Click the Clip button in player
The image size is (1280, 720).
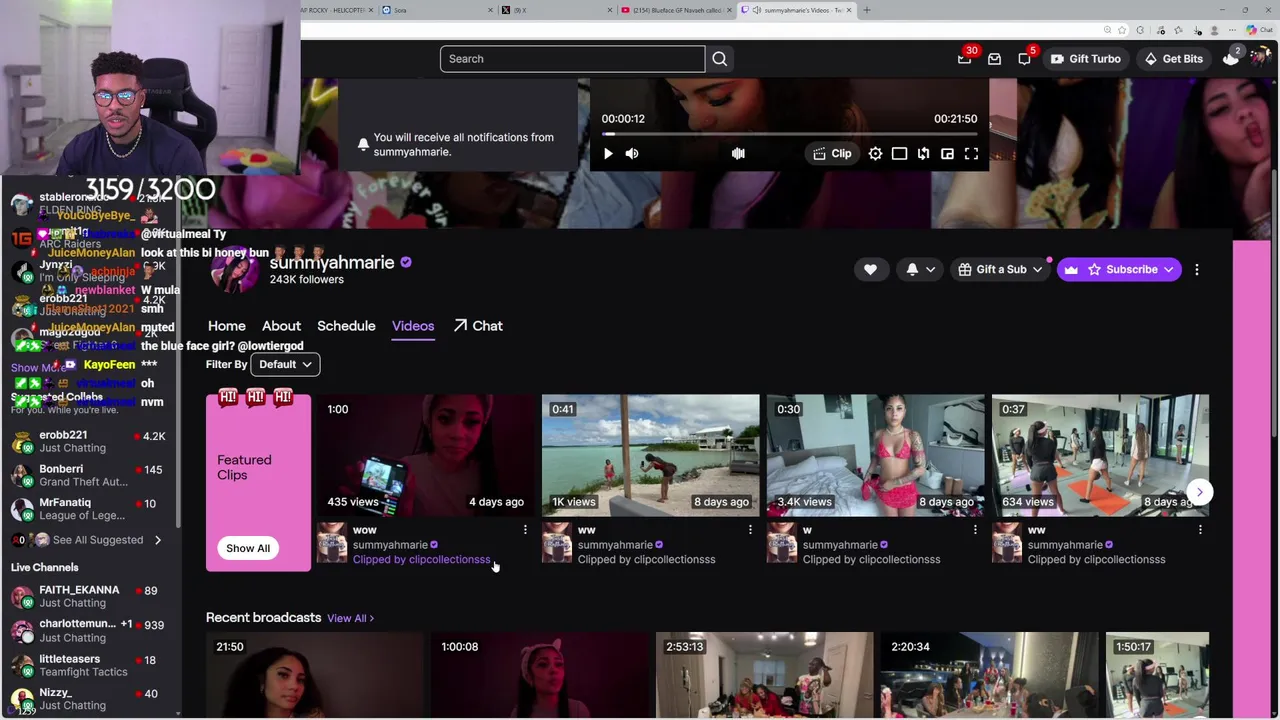coord(832,154)
